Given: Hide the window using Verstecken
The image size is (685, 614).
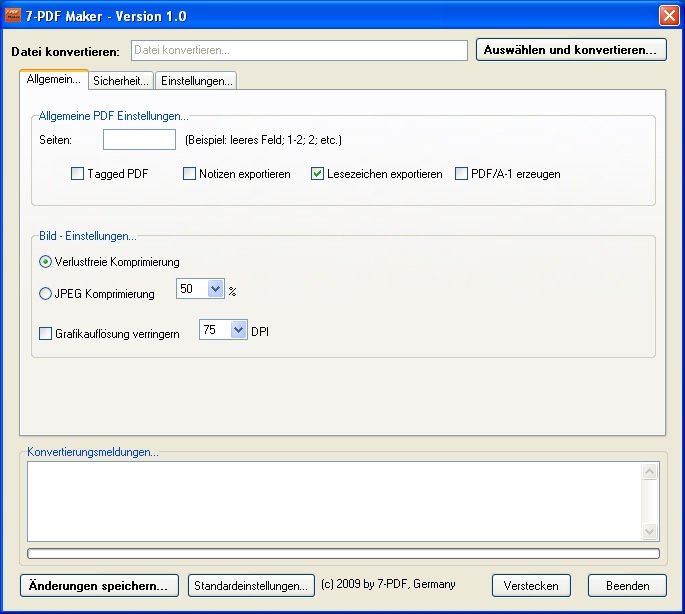Looking at the screenshot, I should point(531,585).
